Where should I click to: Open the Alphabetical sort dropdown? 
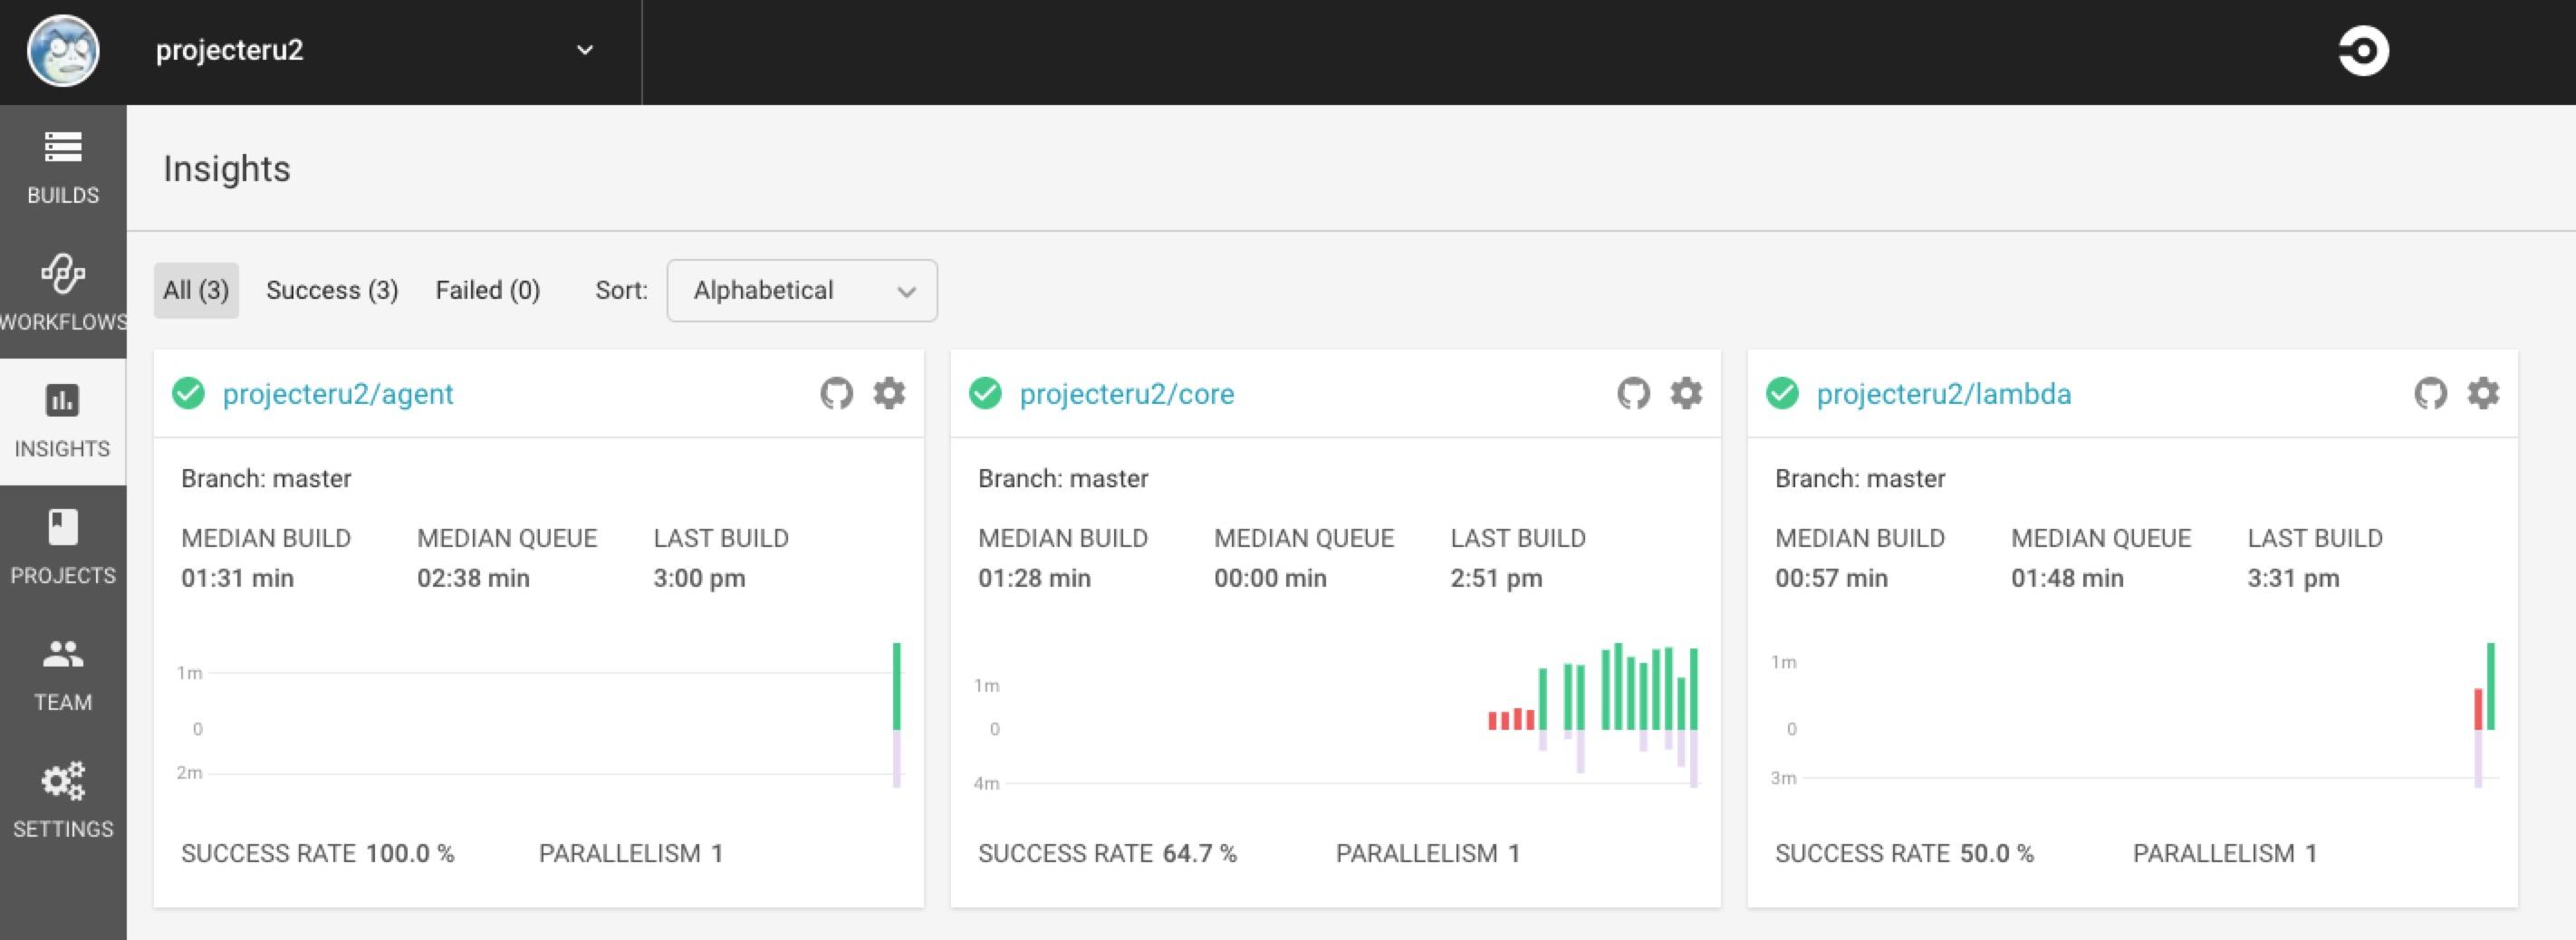[802, 291]
